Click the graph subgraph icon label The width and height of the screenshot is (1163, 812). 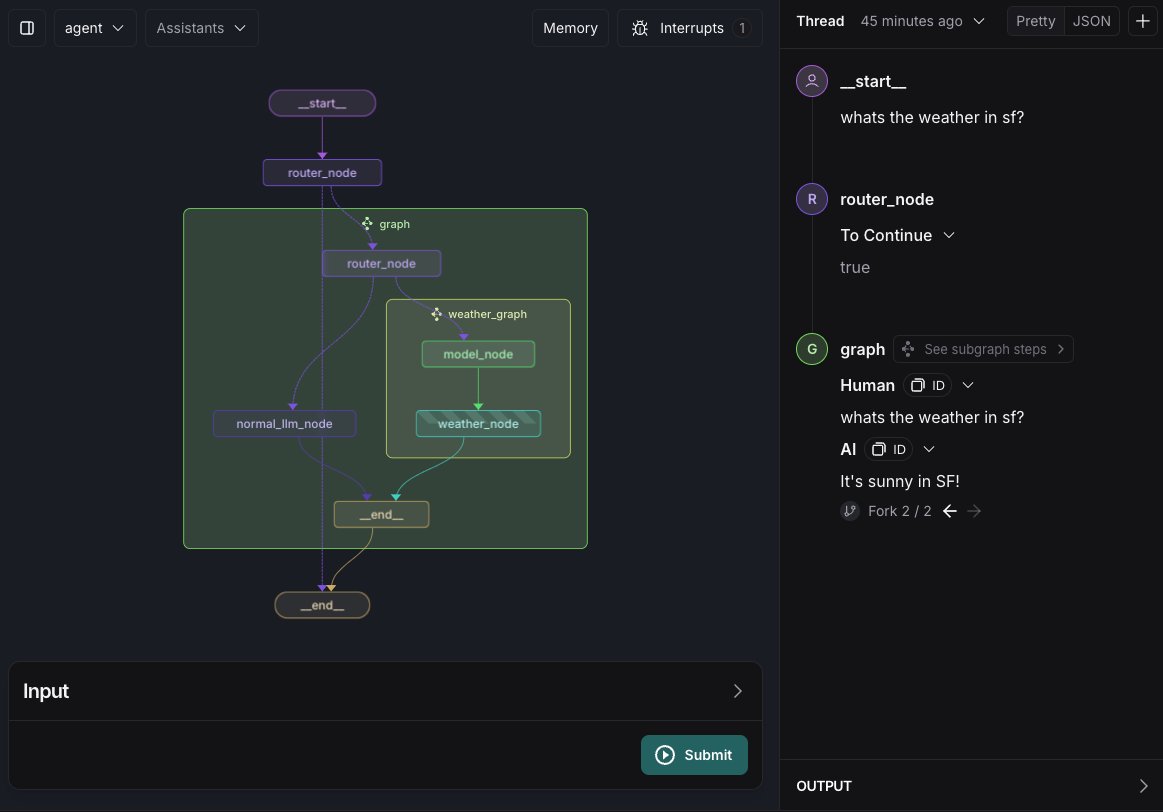coord(386,224)
